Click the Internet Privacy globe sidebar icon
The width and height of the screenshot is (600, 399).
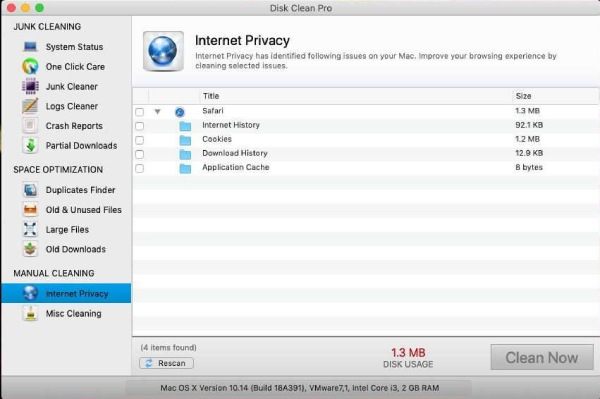[30, 293]
